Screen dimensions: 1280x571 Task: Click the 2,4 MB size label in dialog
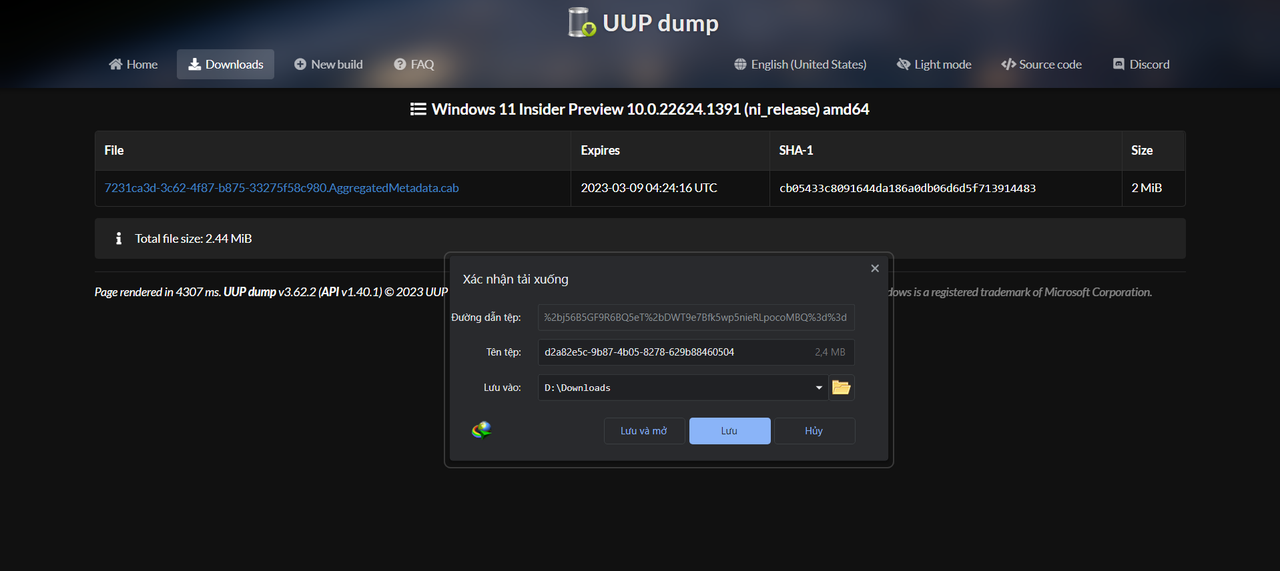point(830,352)
